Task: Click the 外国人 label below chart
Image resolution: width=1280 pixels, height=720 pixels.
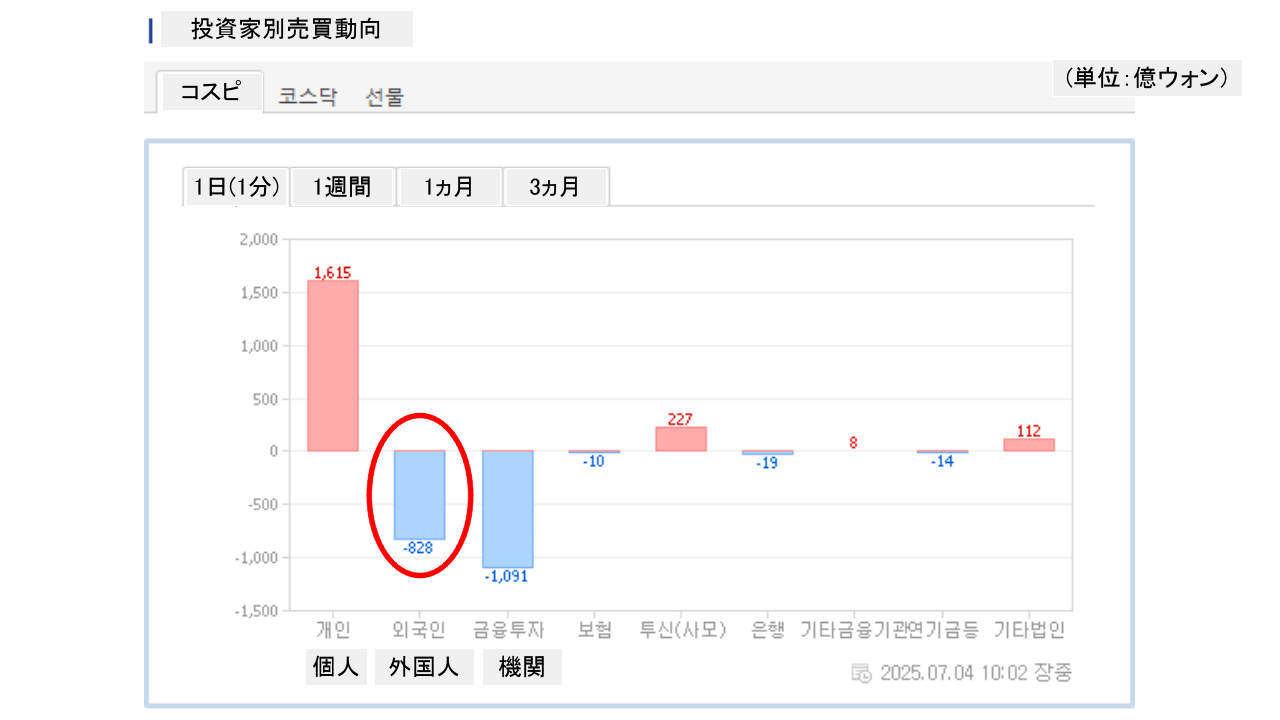Action: 424,667
